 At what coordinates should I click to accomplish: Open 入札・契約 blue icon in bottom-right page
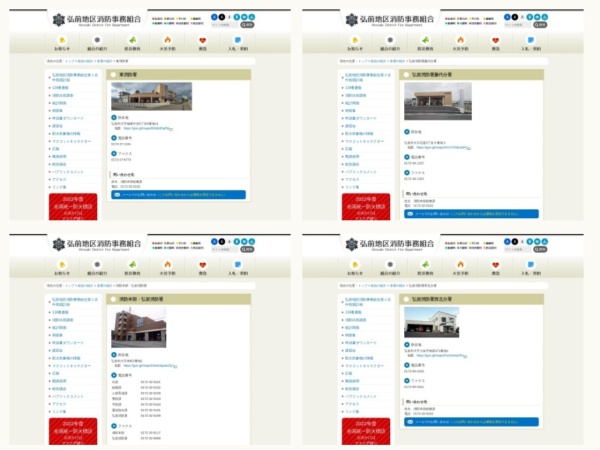click(531, 267)
